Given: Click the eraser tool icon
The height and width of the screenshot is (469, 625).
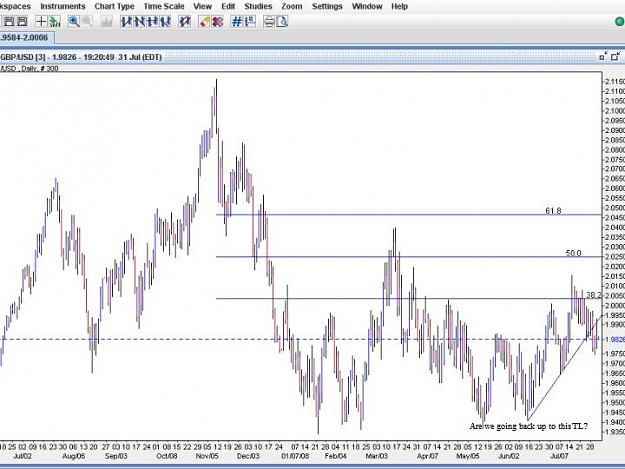Looking at the screenshot, I should 204,22.
